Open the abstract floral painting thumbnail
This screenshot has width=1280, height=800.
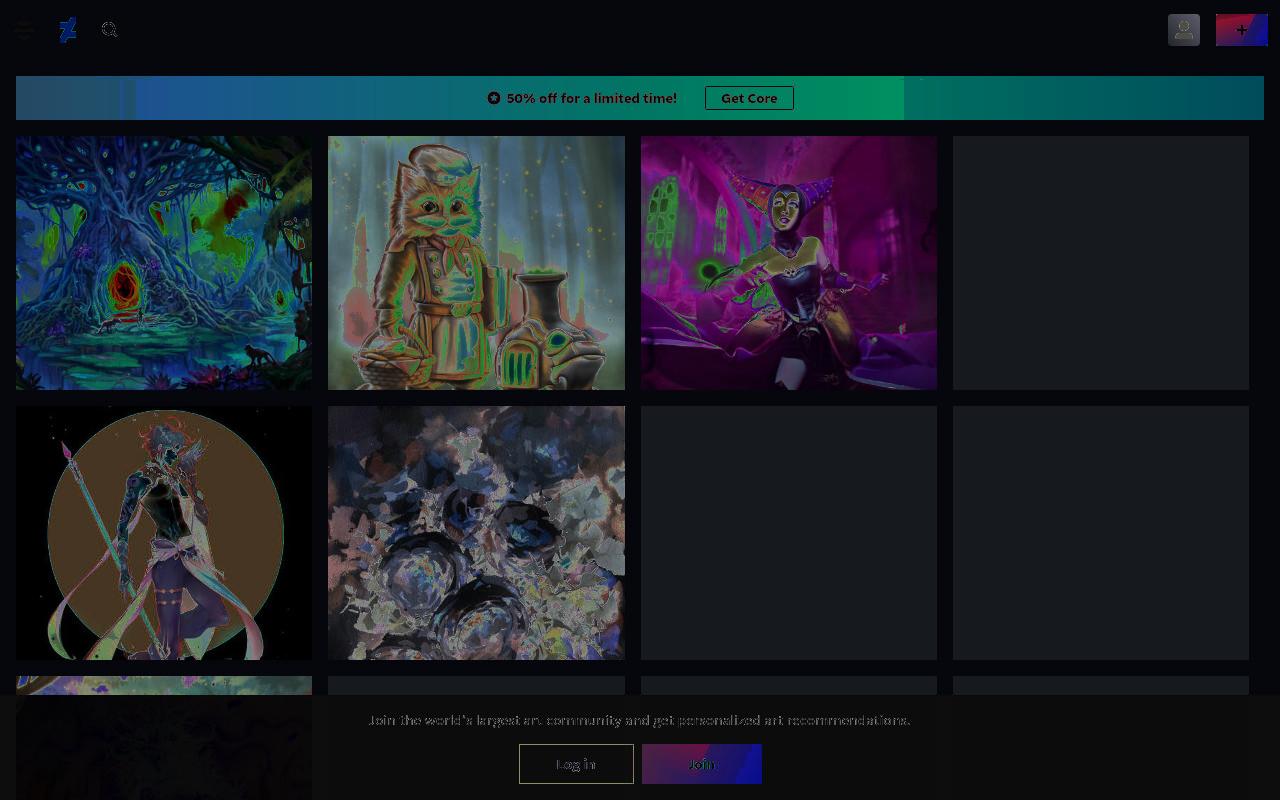[x=476, y=533]
